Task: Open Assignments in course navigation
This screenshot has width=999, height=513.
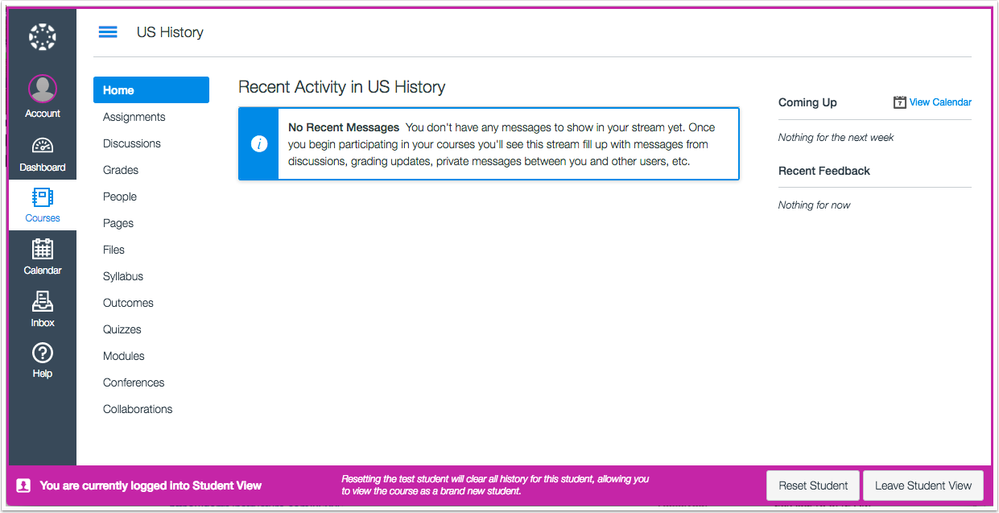Action: coord(134,117)
